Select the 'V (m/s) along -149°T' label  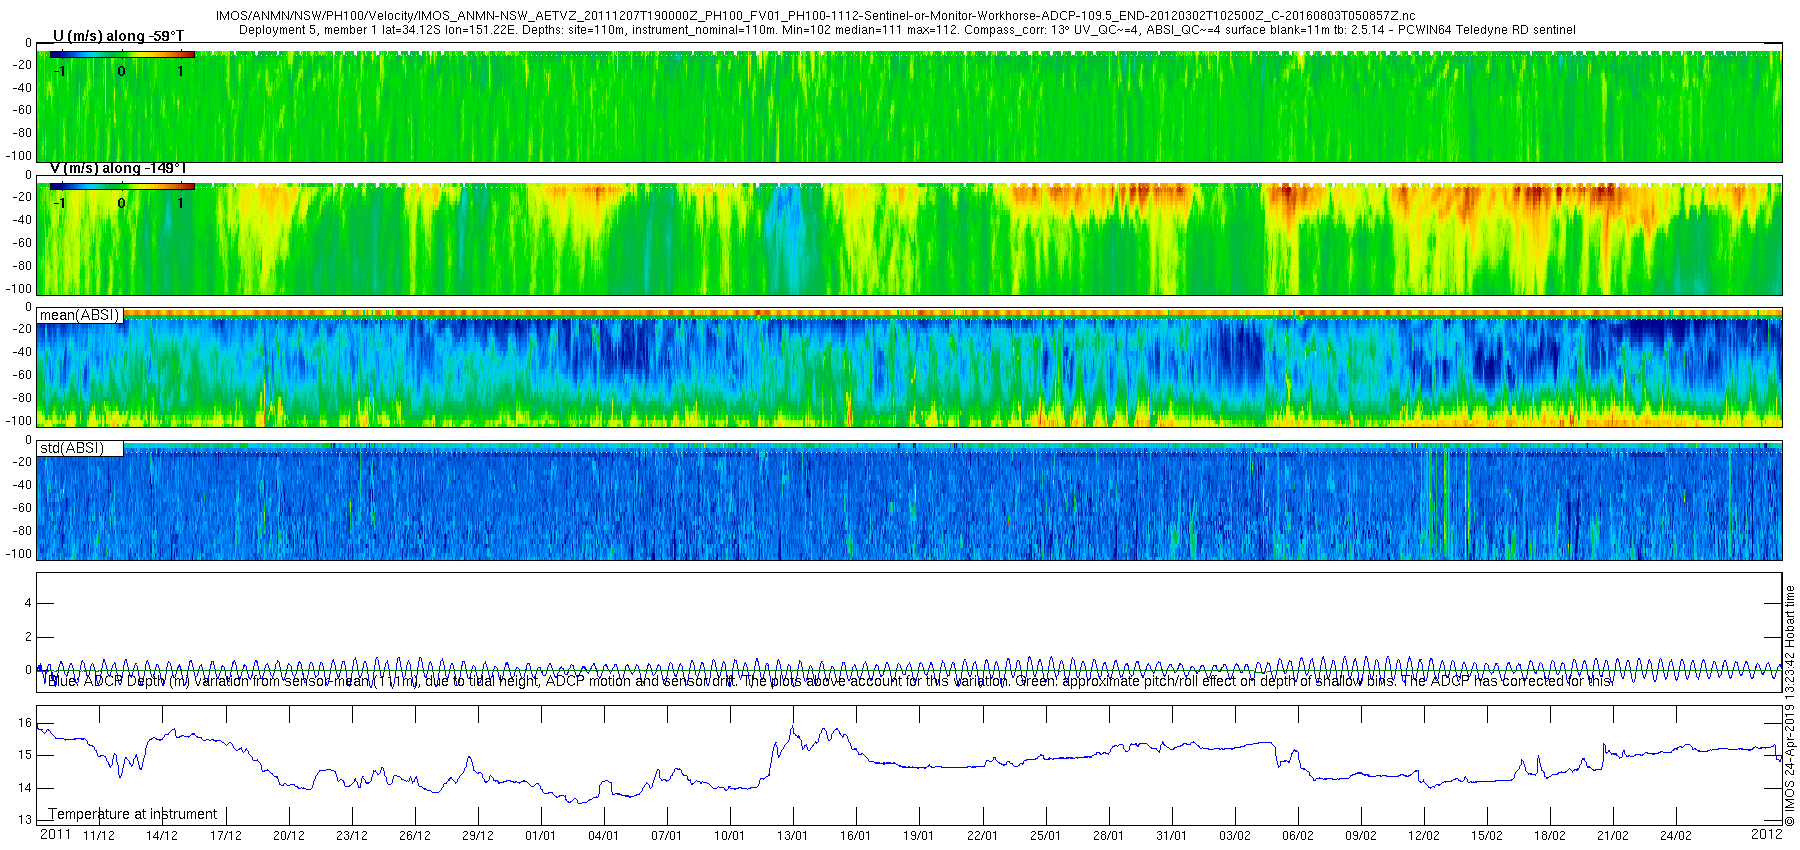[118, 168]
